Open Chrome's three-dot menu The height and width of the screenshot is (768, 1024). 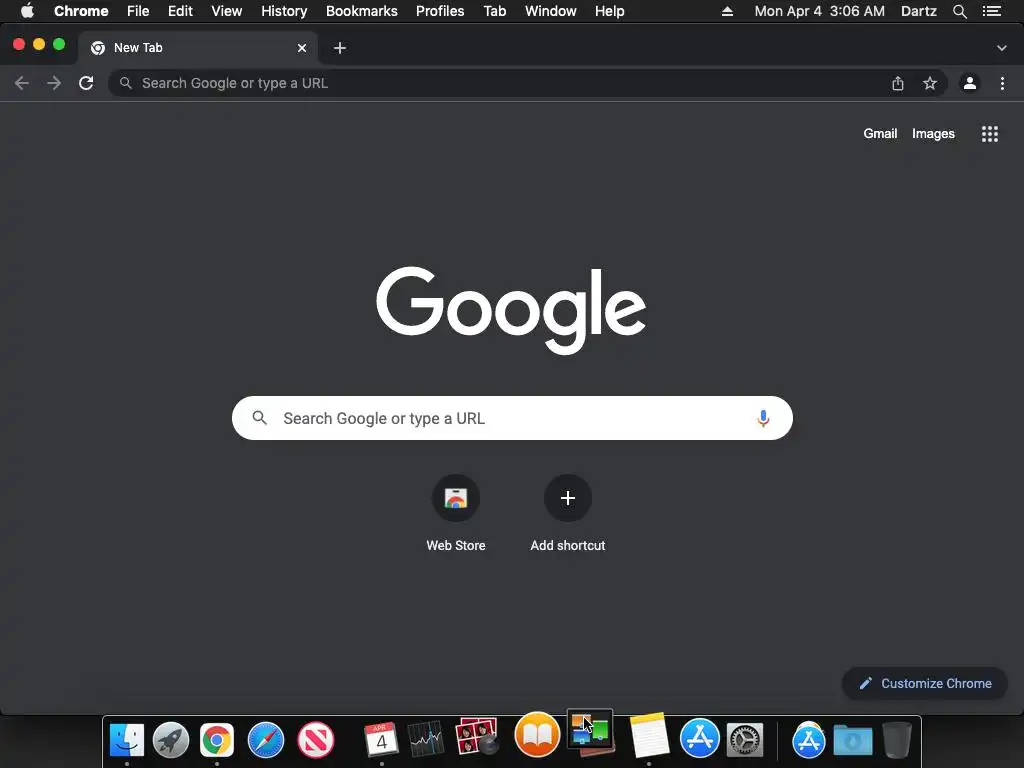coord(1002,83)
